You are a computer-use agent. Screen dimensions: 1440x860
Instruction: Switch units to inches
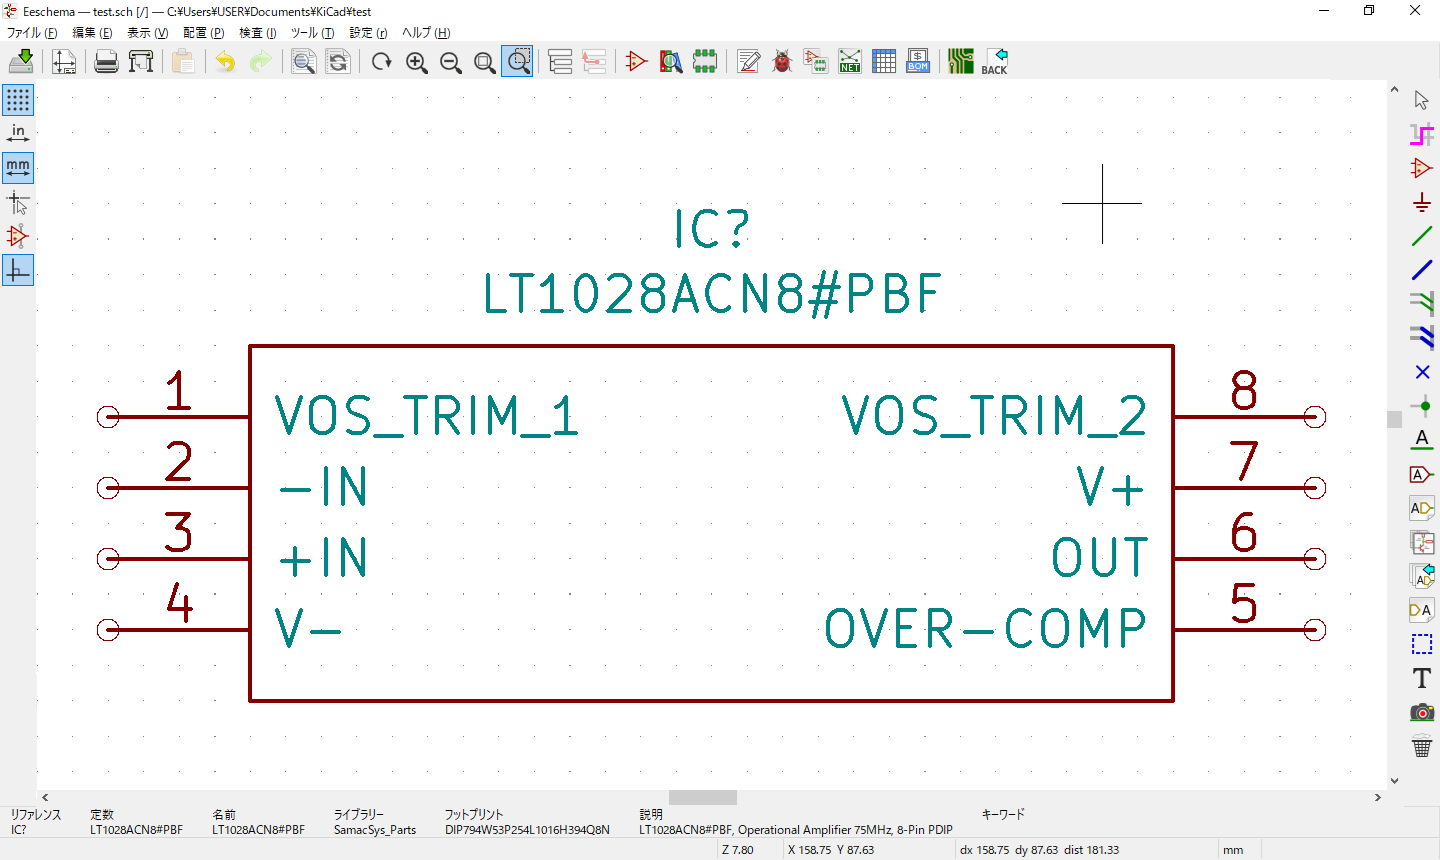[18, 132]
